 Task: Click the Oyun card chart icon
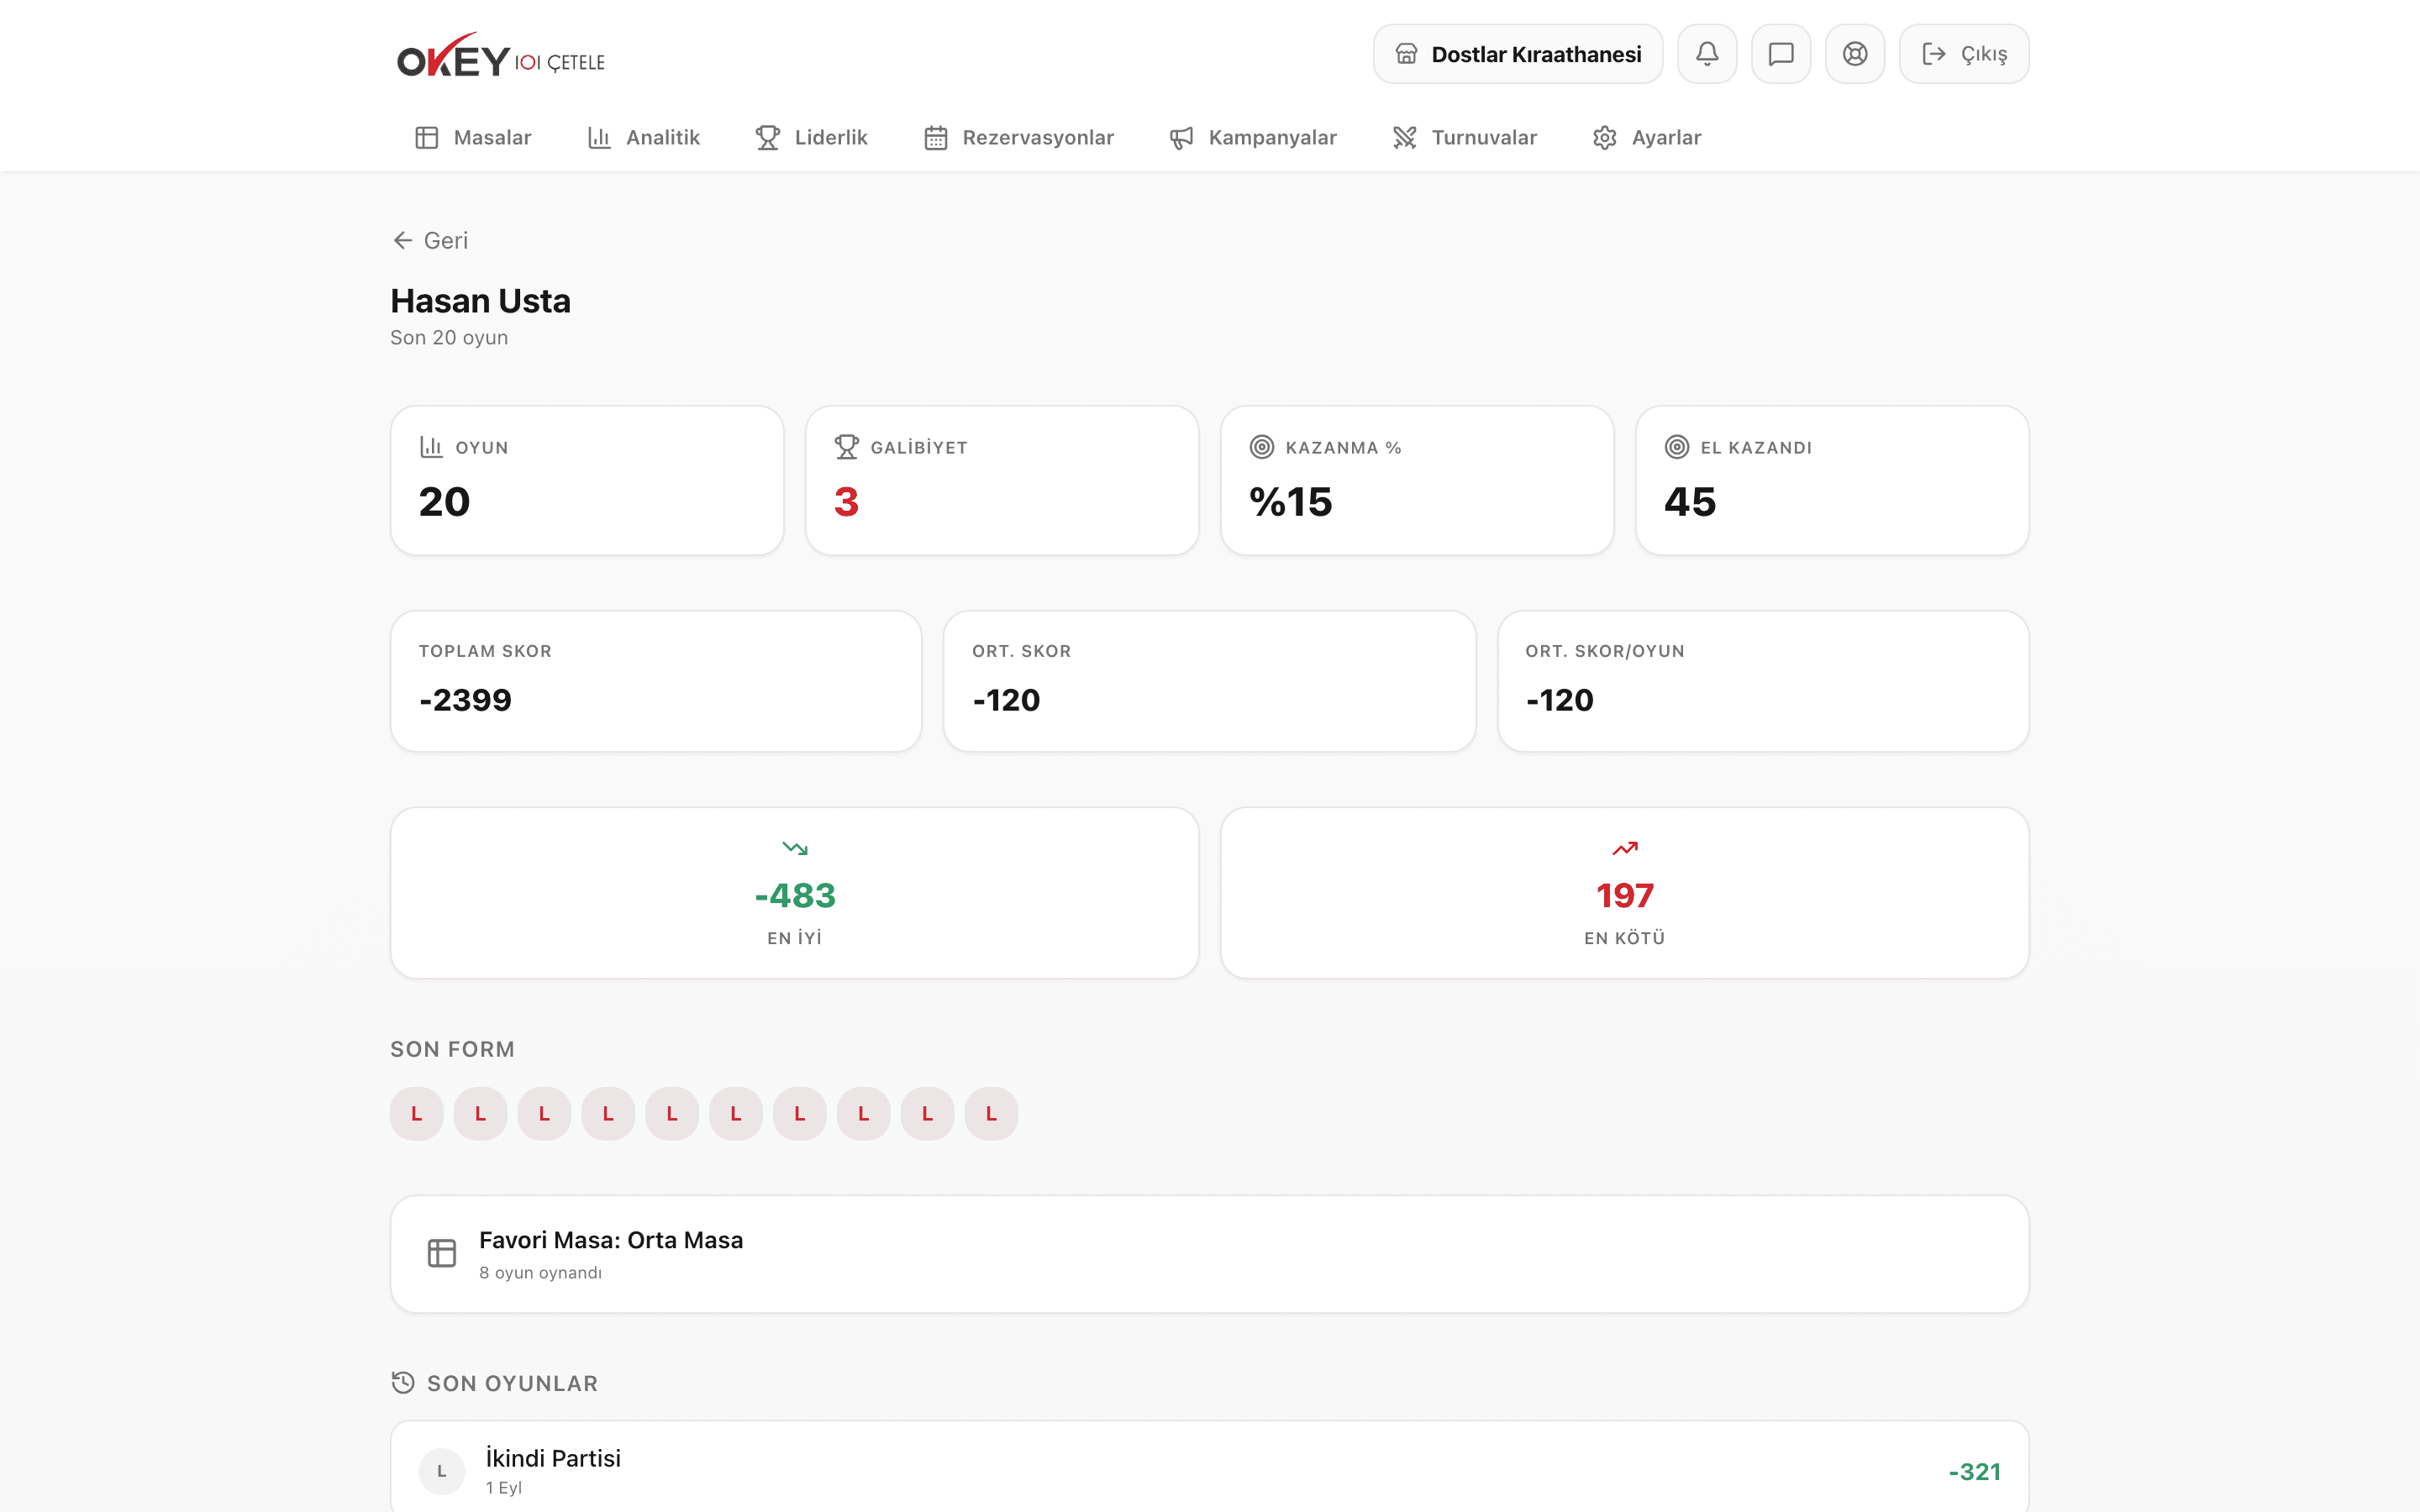(431, 447)
